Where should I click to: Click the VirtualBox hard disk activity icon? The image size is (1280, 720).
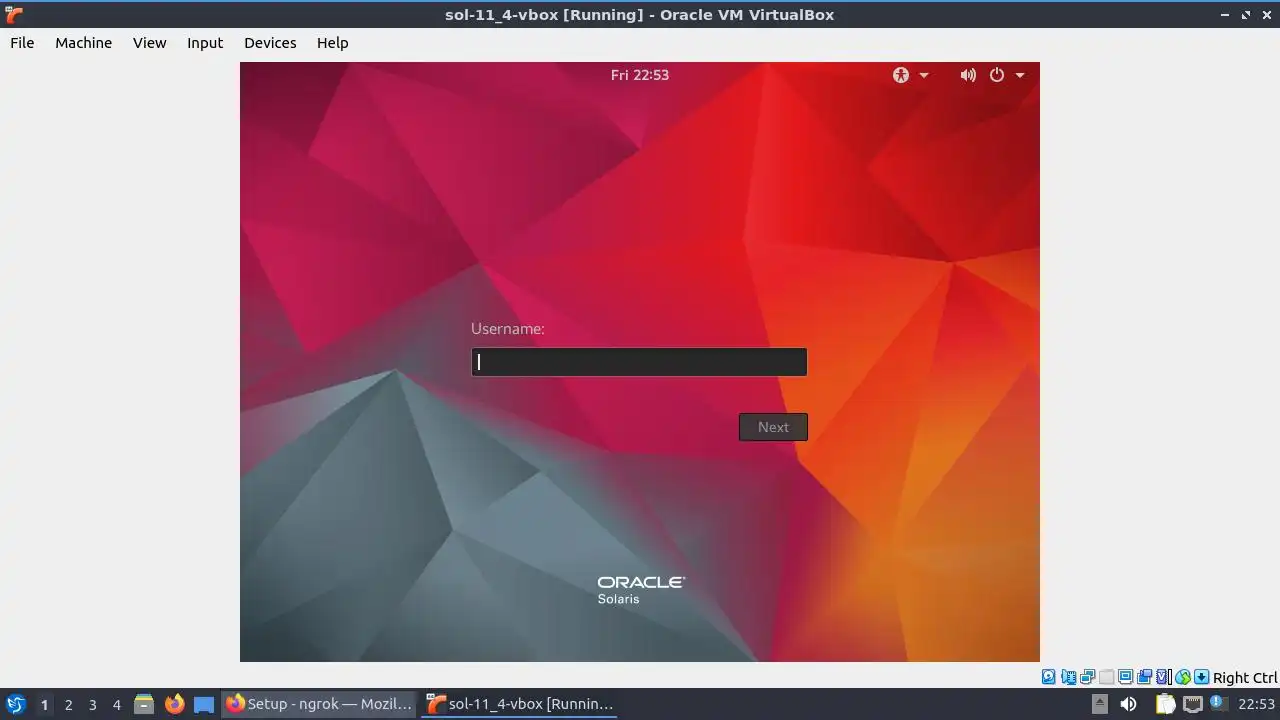tap(1048, 677)
